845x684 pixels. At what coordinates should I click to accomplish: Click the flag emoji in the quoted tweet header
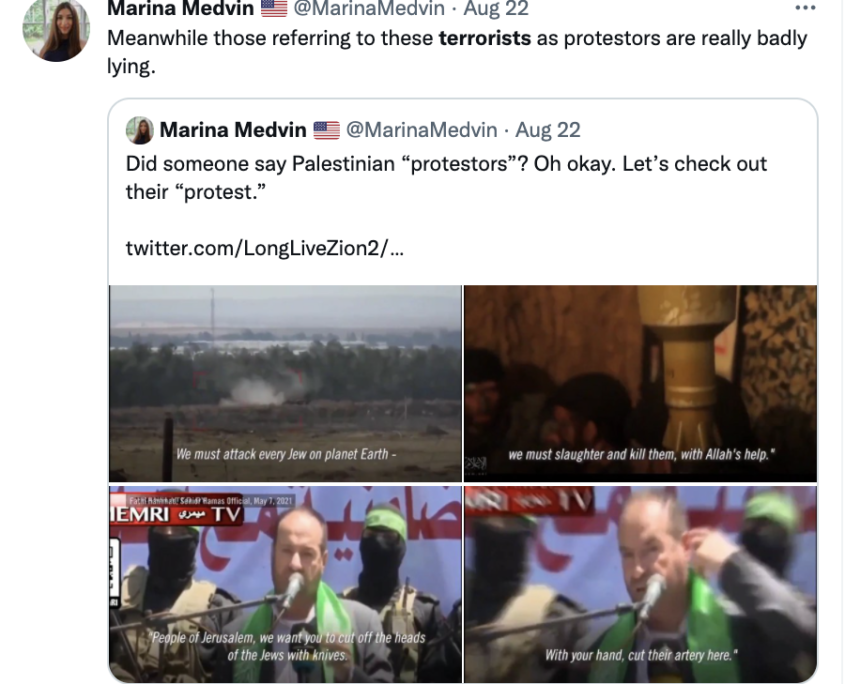pyautogui.click(x=327, y=130)
